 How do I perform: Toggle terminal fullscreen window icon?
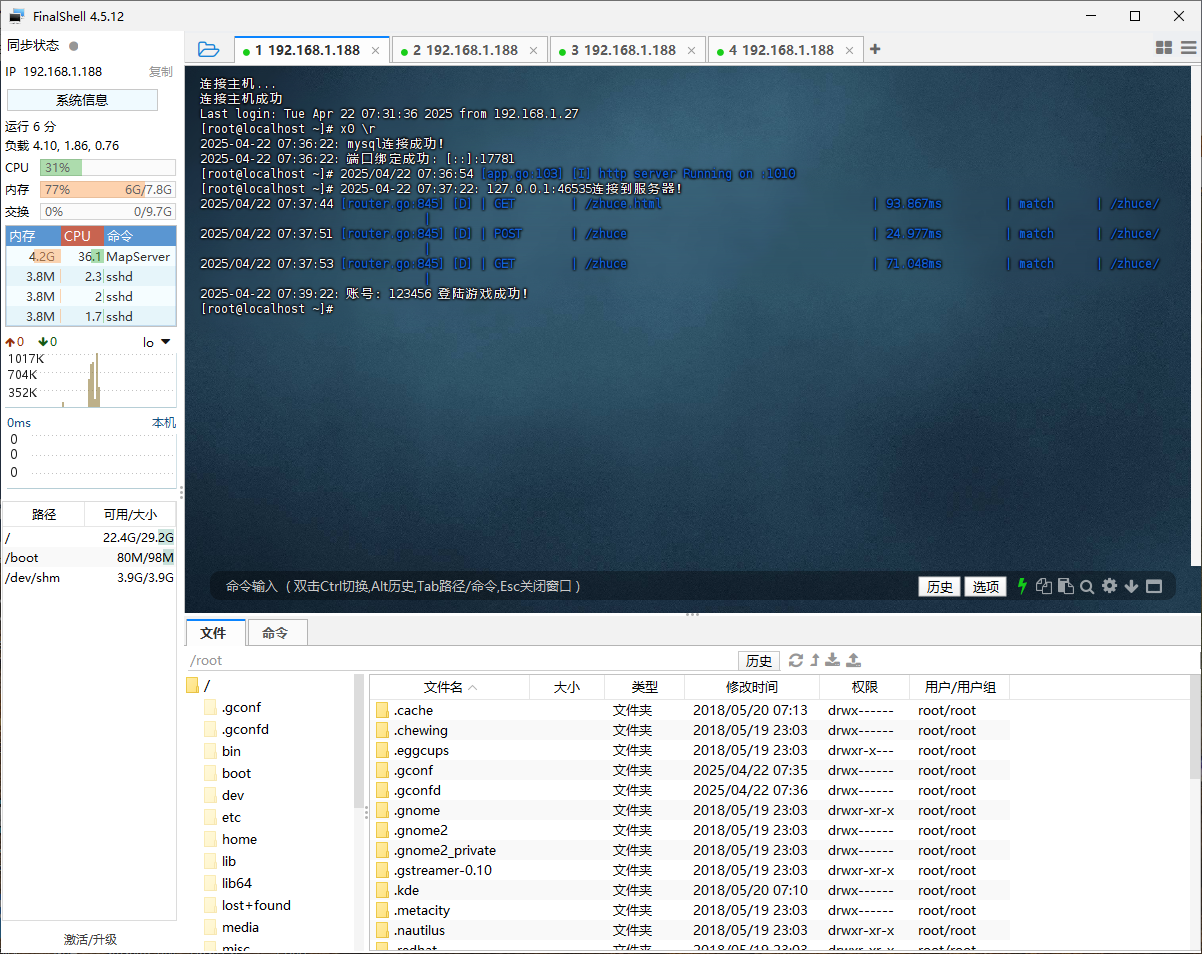tap(1154, 587)
